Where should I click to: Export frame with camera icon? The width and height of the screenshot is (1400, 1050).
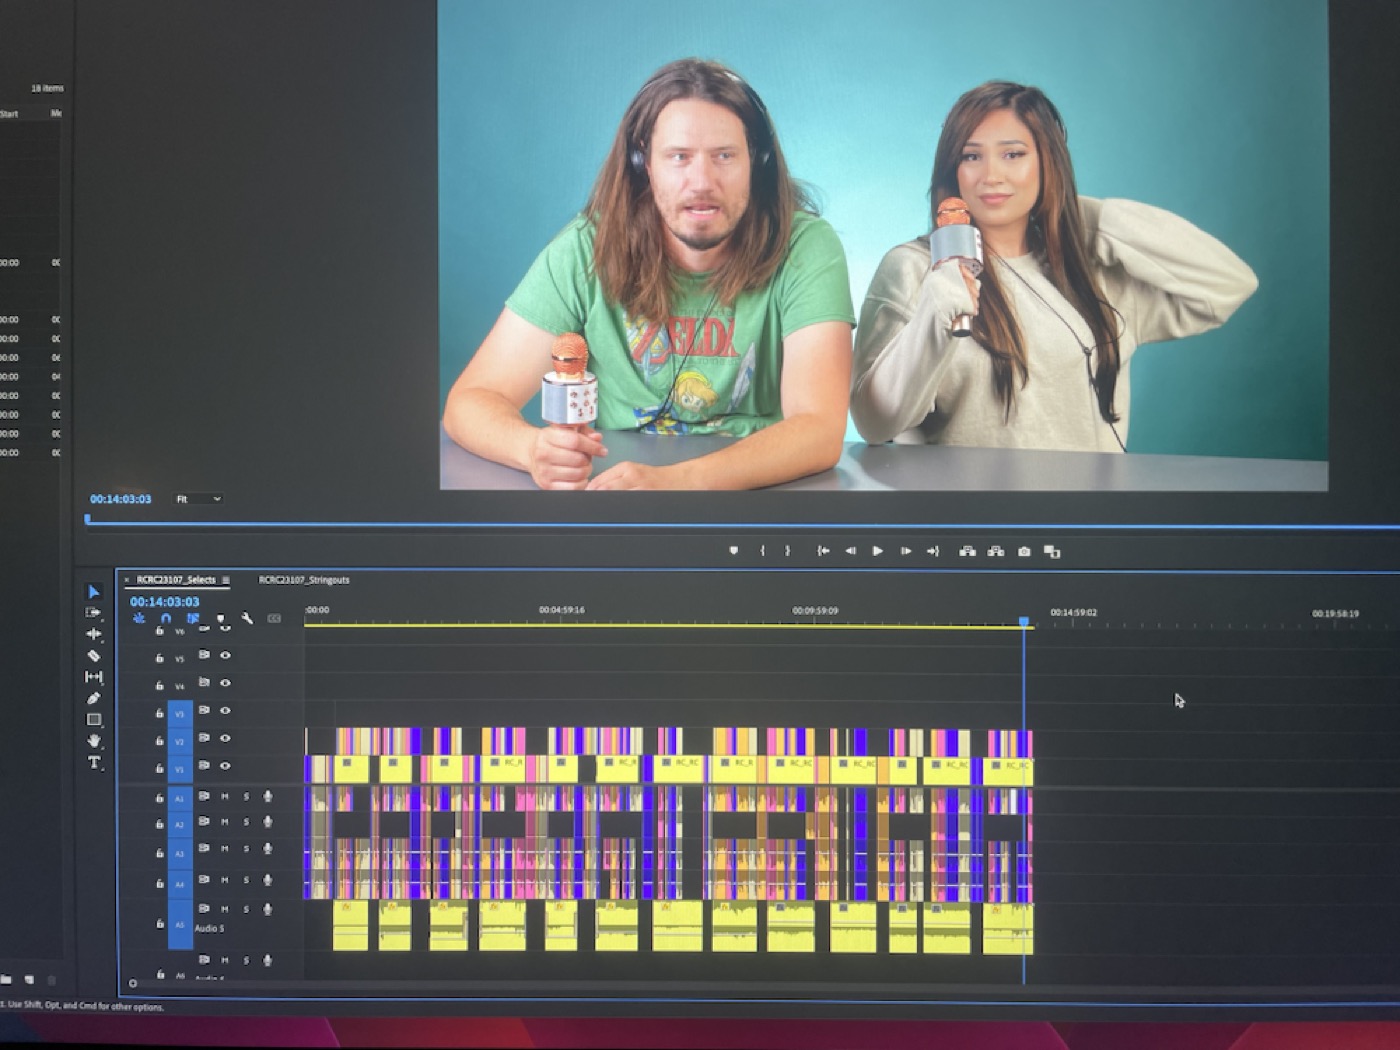(1024, 551)
